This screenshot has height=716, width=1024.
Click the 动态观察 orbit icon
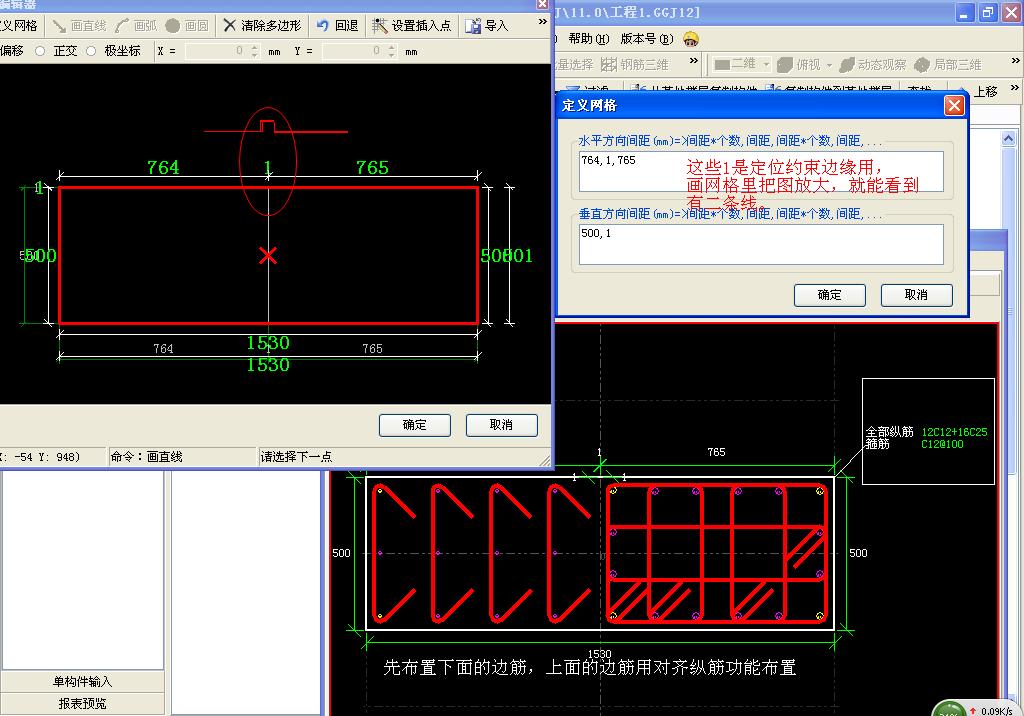click(846, 64)
